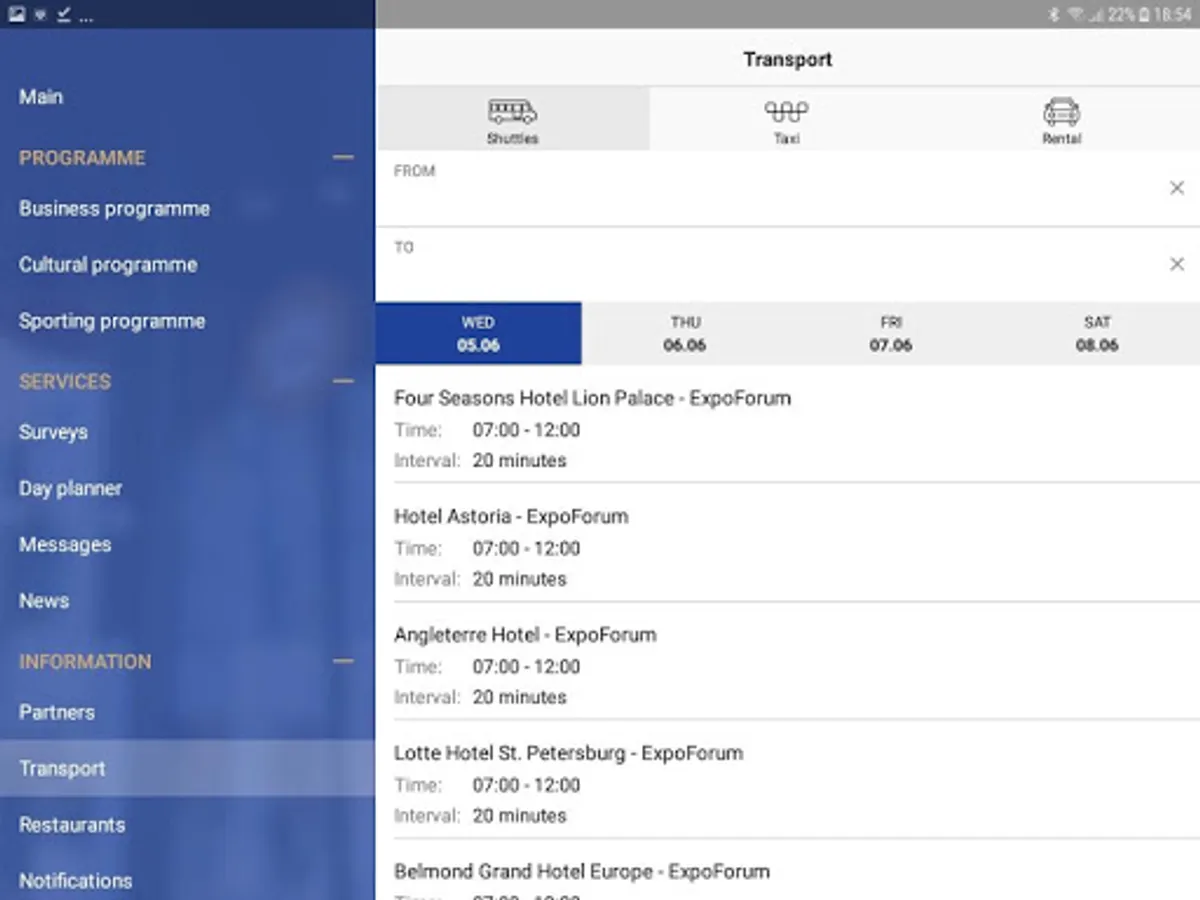Open News in the sidebar
The width and height of the screenshot is (1200, 900).
click(187, 601)
